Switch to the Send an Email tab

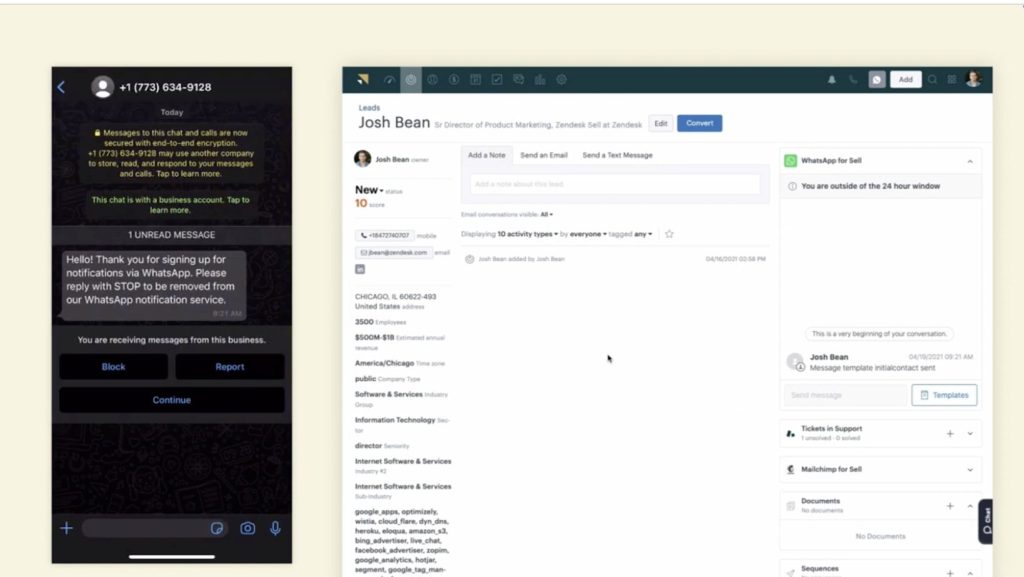(544, 155)
